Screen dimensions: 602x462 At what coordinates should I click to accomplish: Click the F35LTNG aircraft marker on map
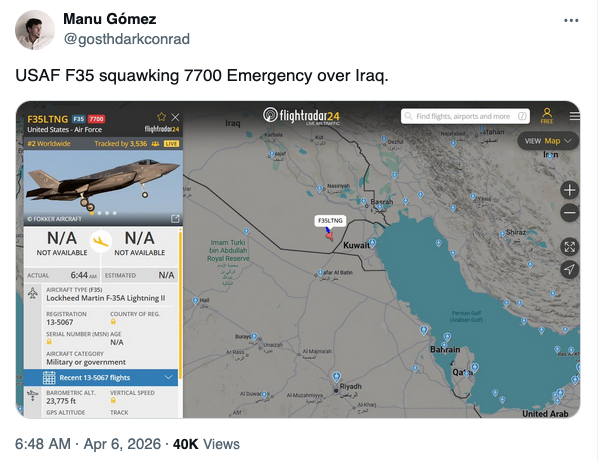327,234
